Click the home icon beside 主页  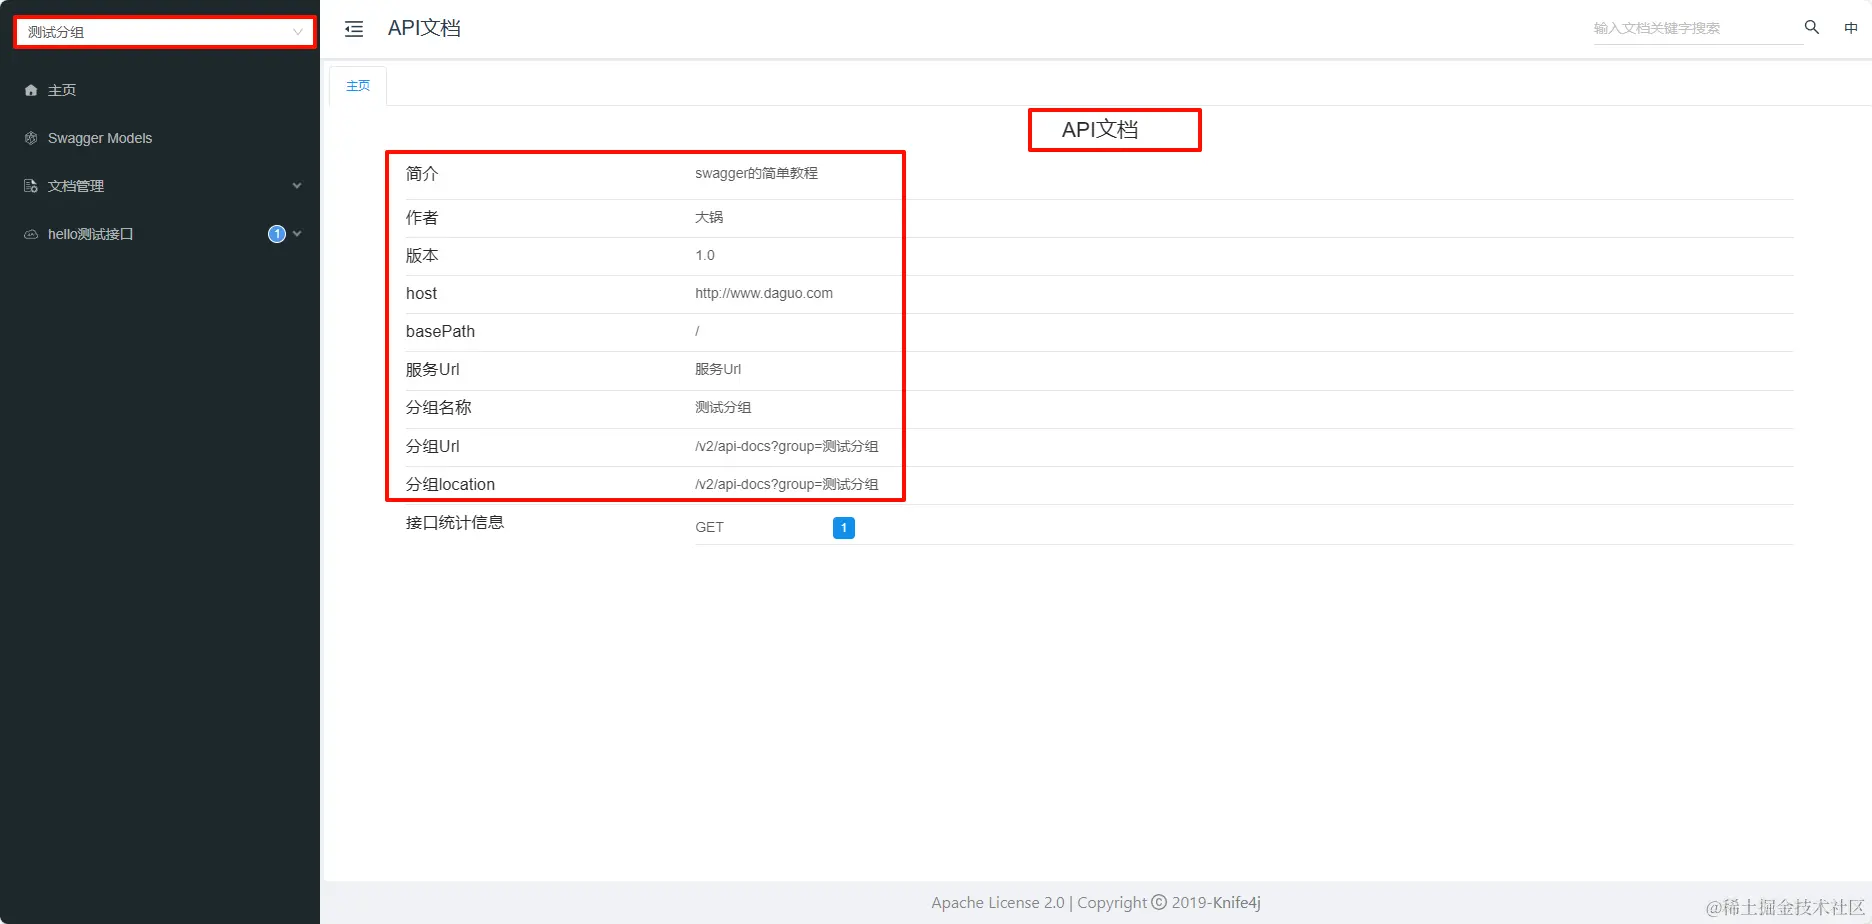[31, 90]
